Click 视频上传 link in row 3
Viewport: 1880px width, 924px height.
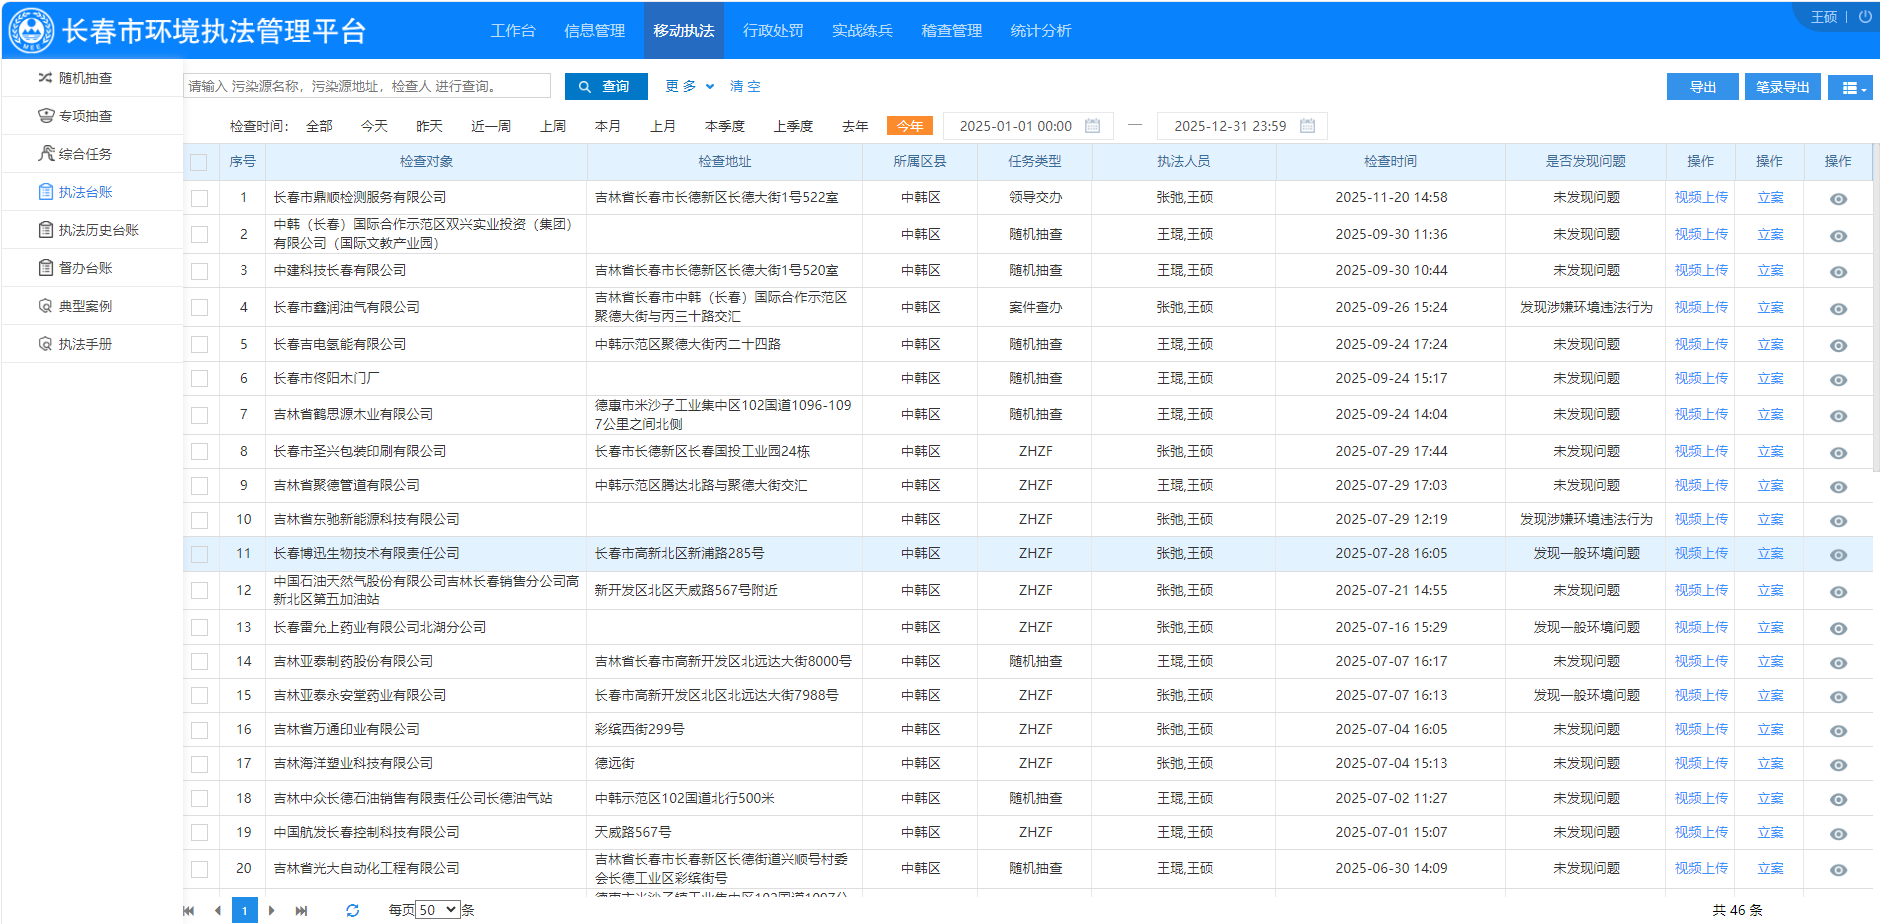(1700, 271)
